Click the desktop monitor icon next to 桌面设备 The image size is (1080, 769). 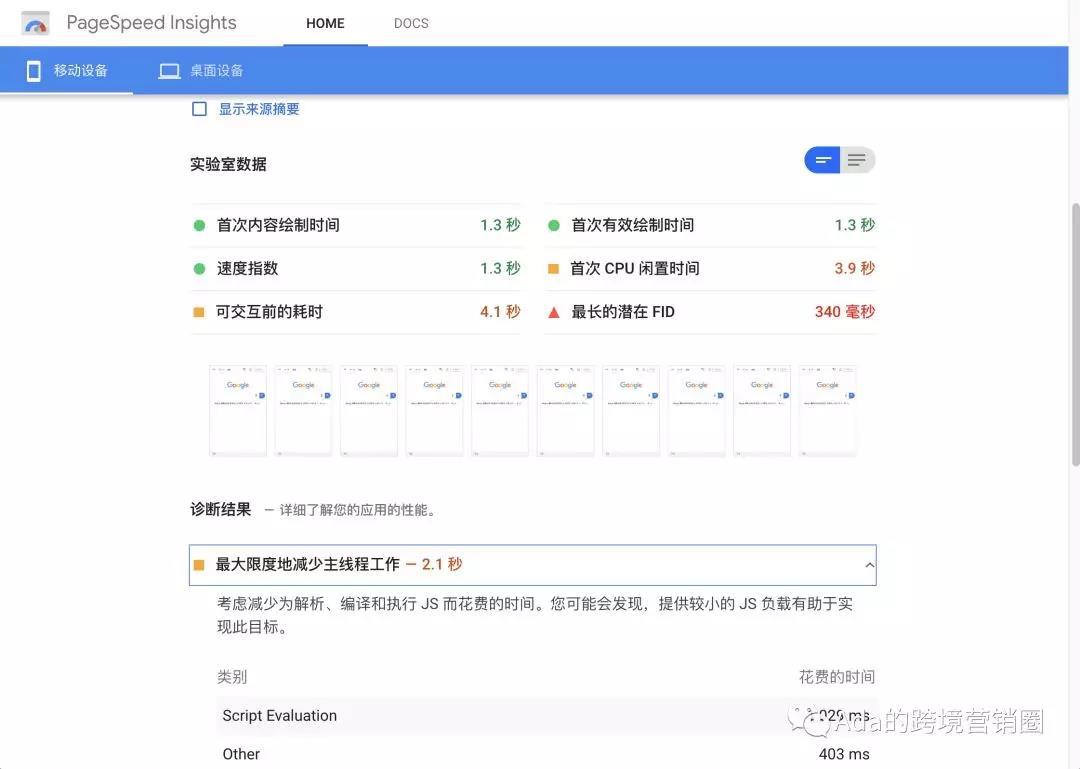coord(167,70)
